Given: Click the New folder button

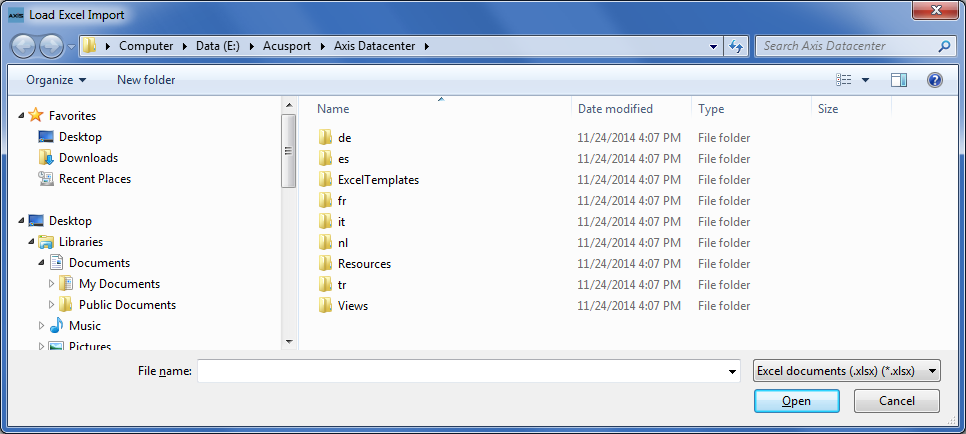Looking at the screenshot, I should (x=146, y=80).
